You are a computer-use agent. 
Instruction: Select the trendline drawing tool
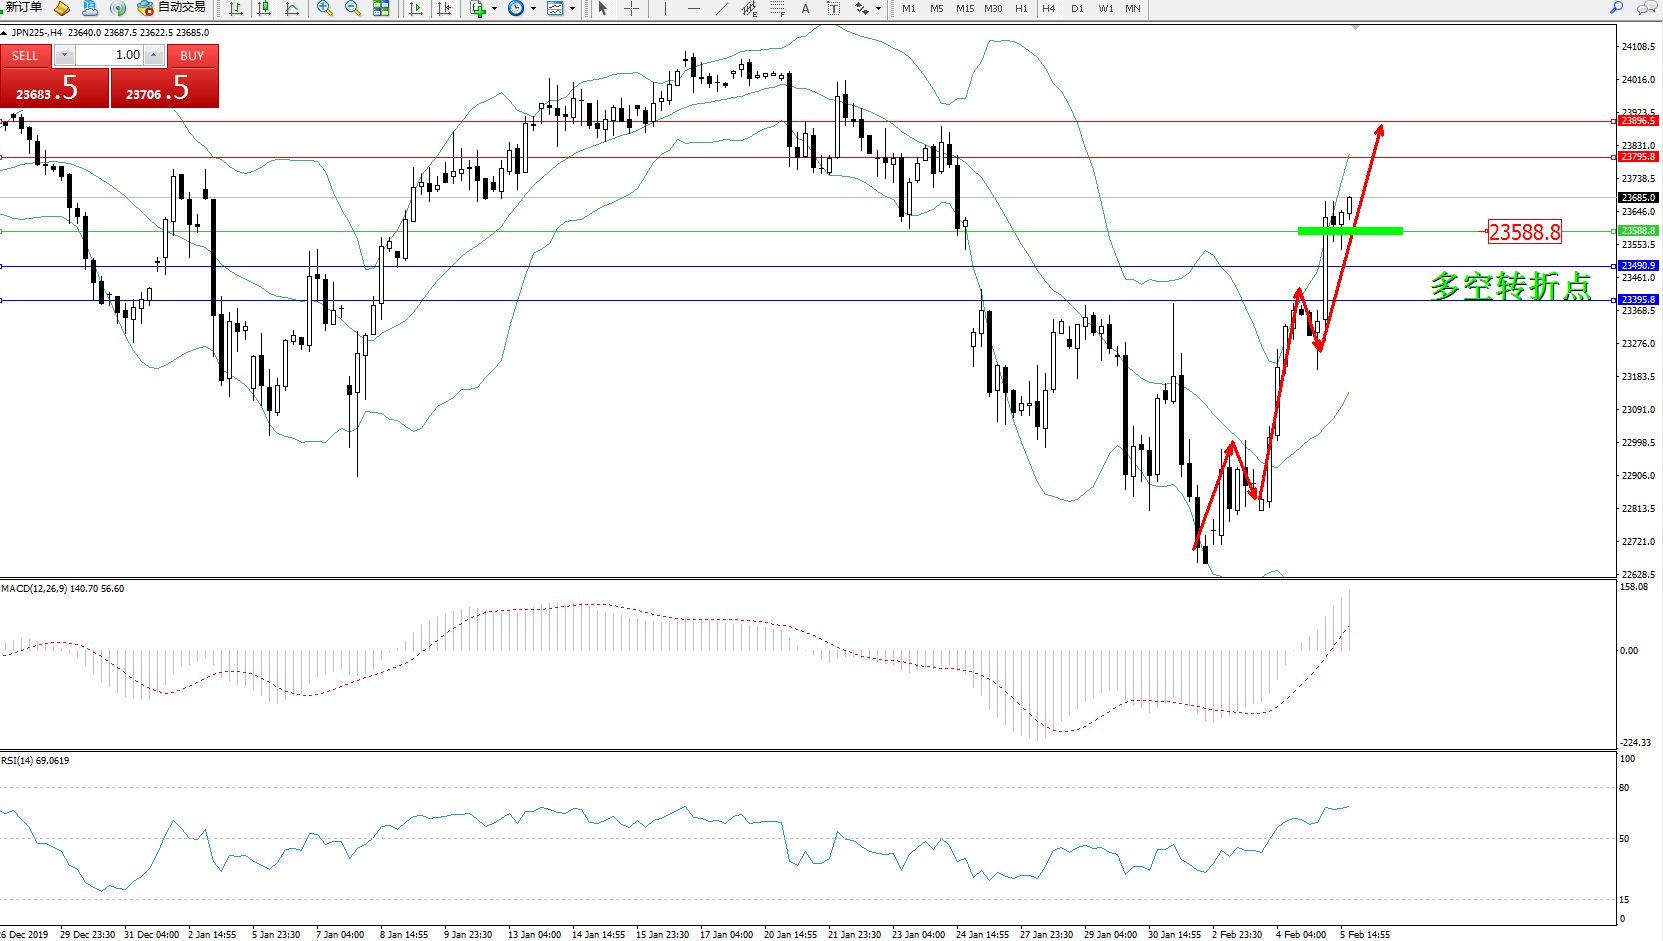coord(722,9)
